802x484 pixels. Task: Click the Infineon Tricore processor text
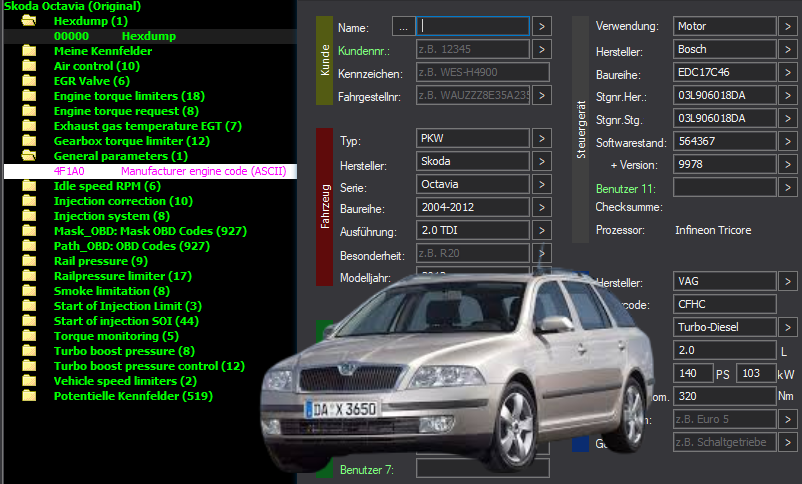tap(713, 230)
